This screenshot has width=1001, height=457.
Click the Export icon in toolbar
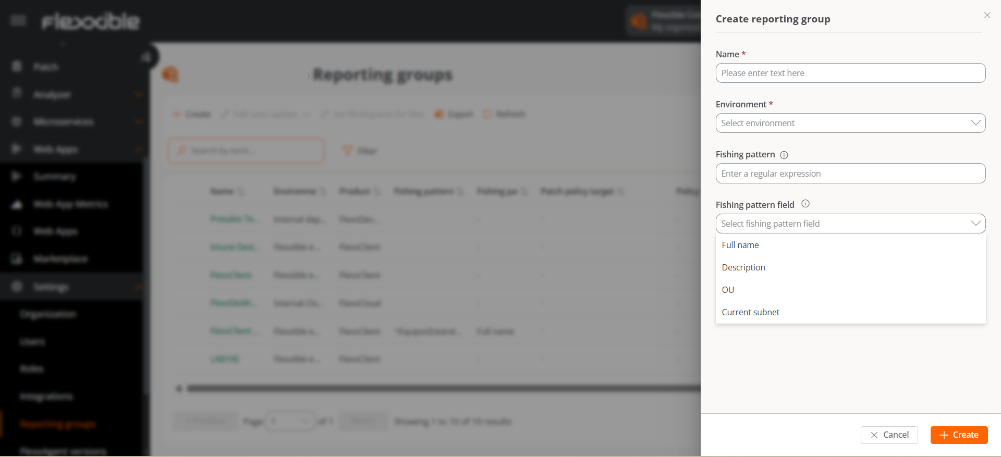point(439,114)
